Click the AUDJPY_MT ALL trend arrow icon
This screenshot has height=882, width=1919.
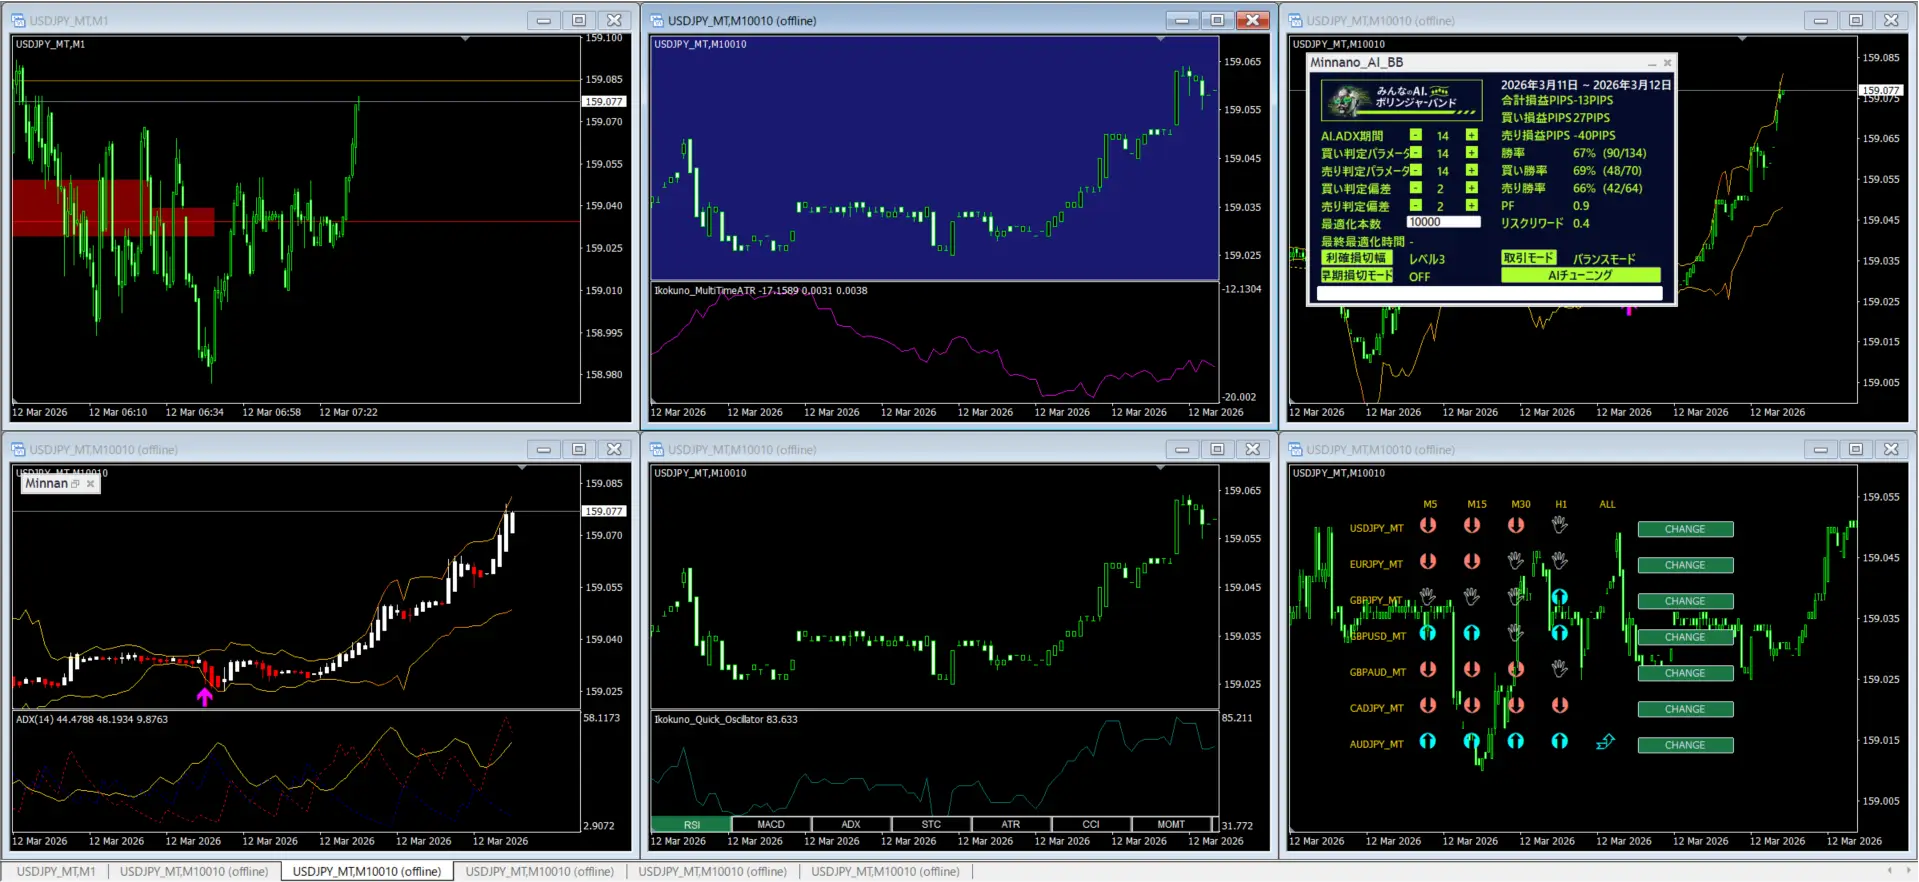coord(1605,742)
